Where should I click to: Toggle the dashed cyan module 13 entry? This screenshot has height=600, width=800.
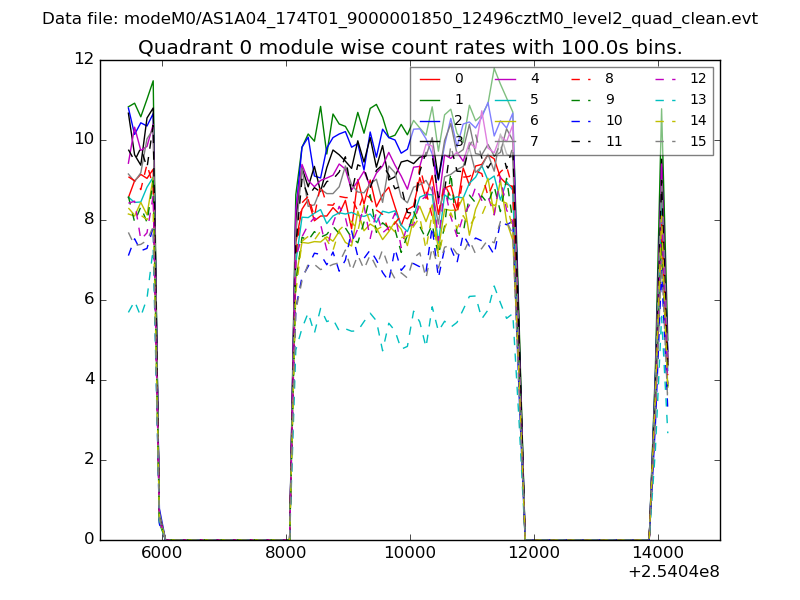[x=665, y=99]
